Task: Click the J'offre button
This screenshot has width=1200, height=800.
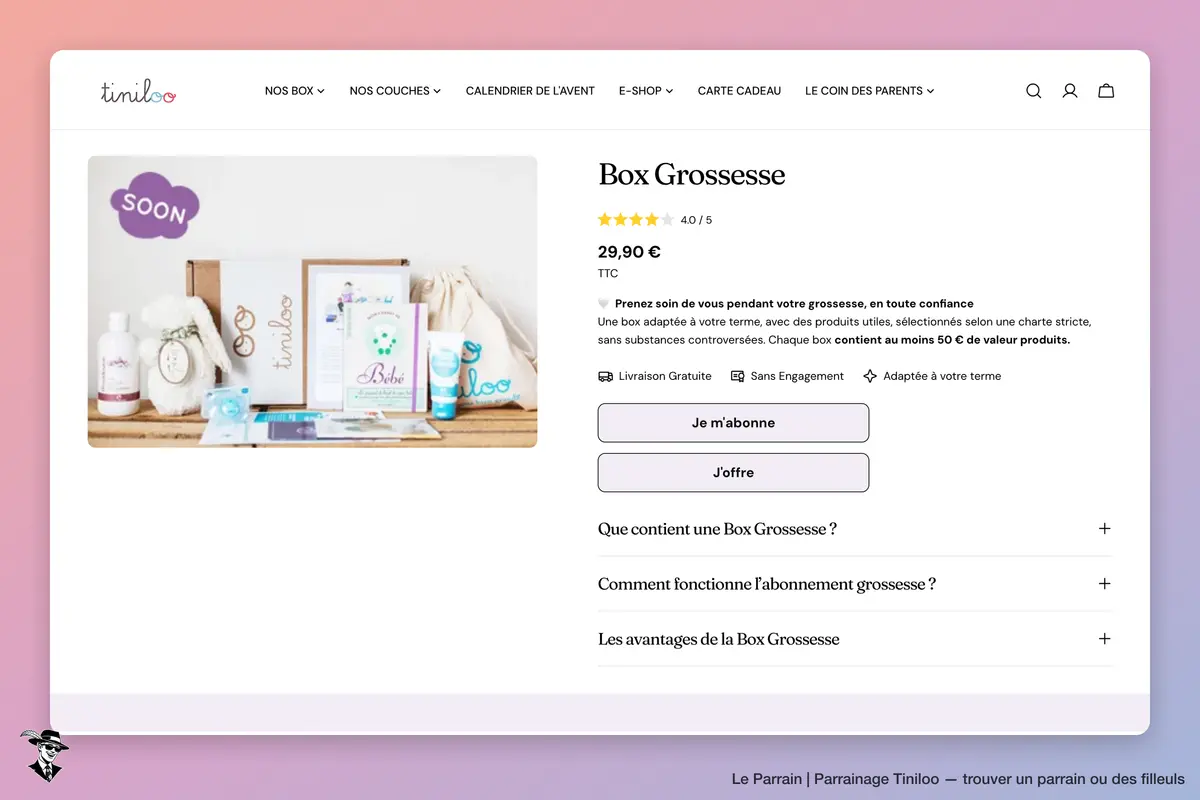Action: point(733,473)
